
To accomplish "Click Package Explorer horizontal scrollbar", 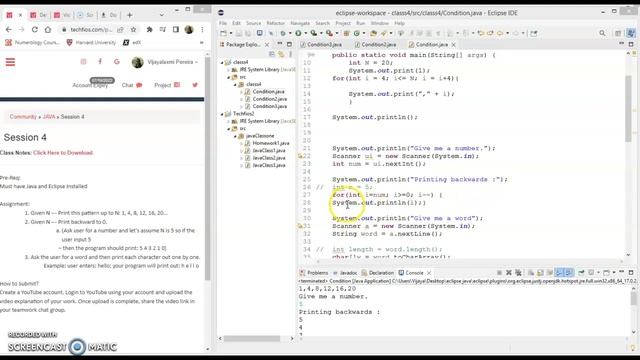I will coord(252,338).
